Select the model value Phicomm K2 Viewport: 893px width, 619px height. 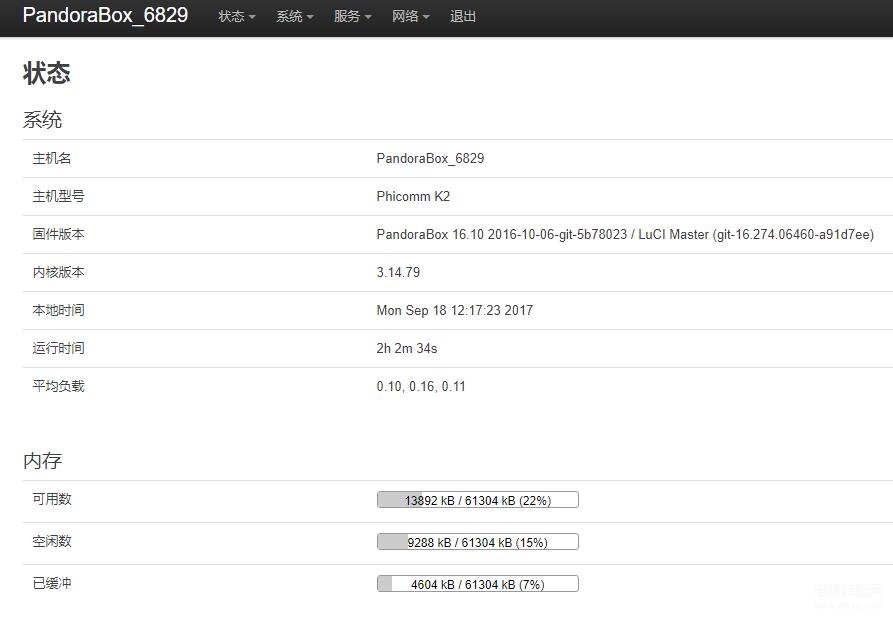(413, 196)
